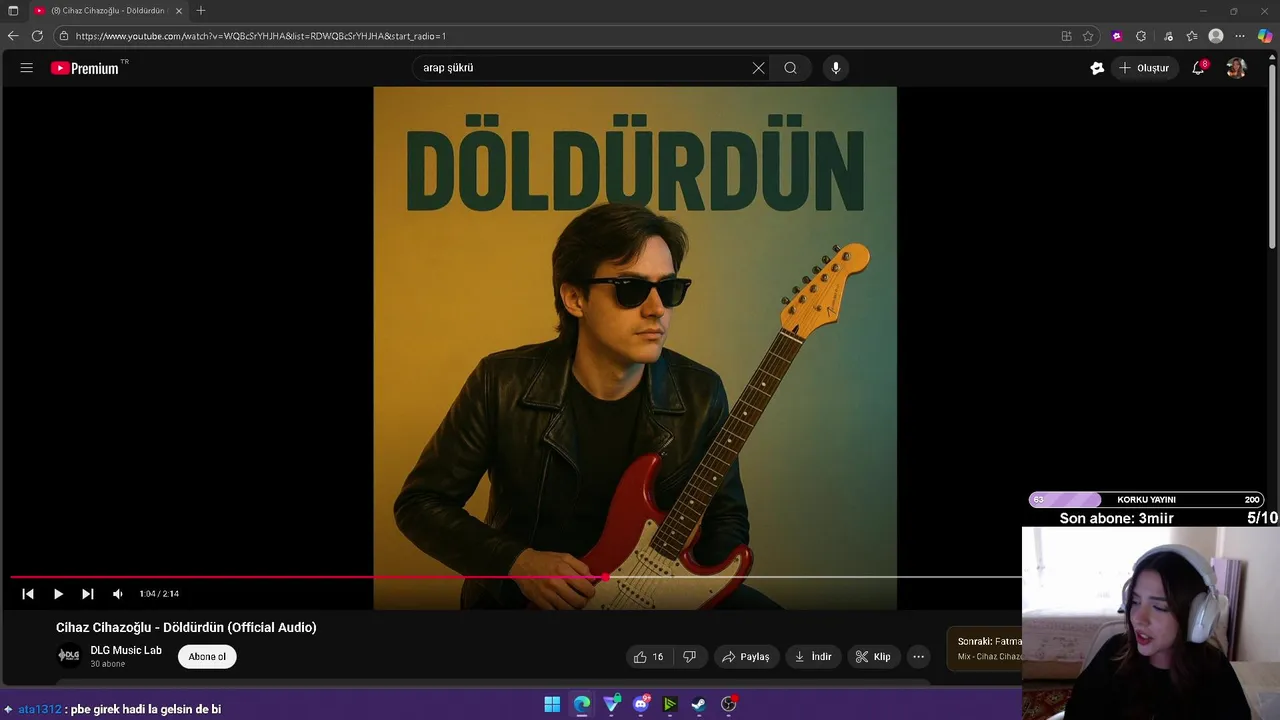Open the tab actions menu icon
Image resolution: width=1280 pixels, height=720 pixels.
(x=13, y=11)
